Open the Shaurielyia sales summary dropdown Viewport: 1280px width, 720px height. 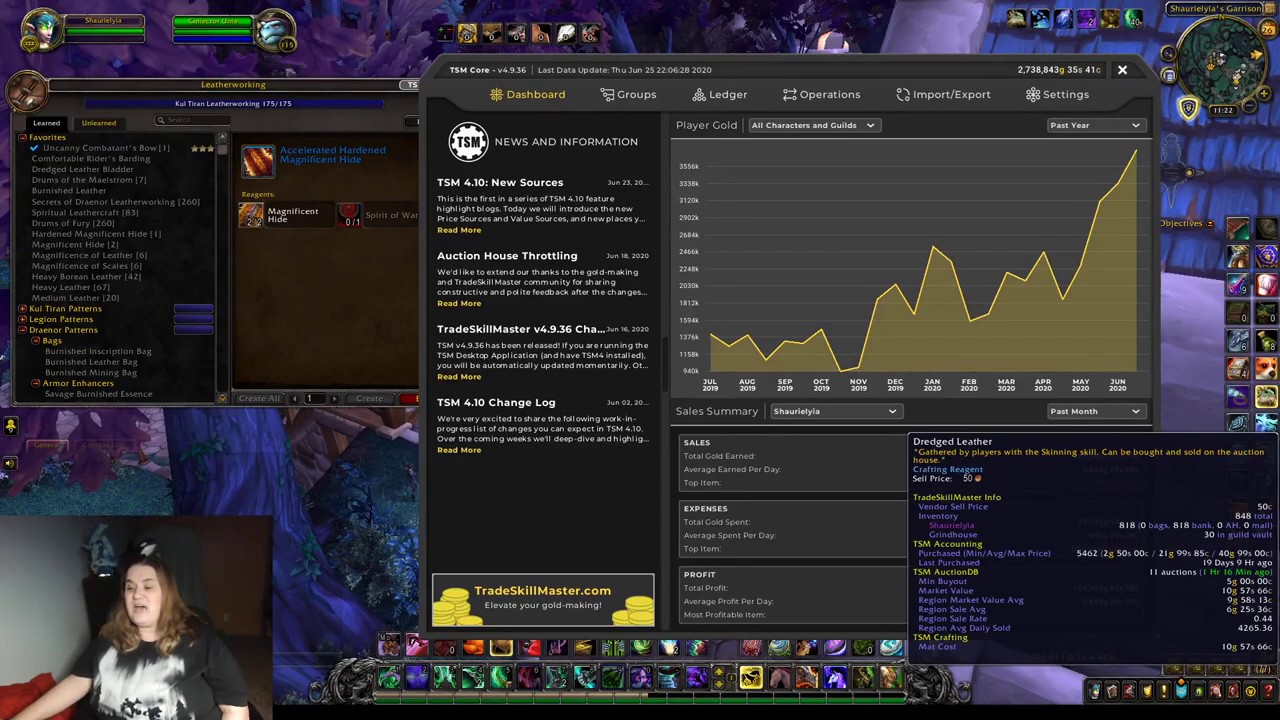(834, 411)
